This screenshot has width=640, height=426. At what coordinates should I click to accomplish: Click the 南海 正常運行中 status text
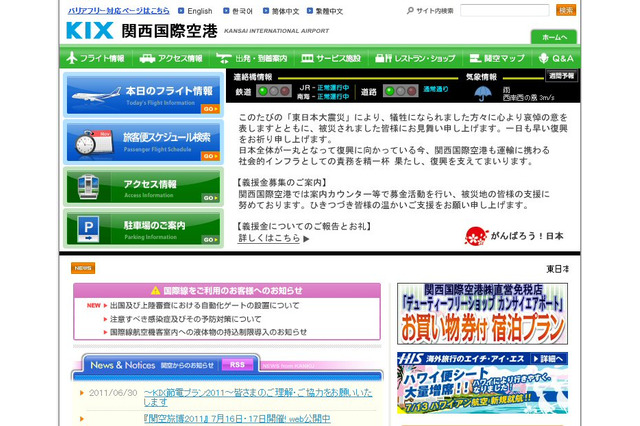323,96
